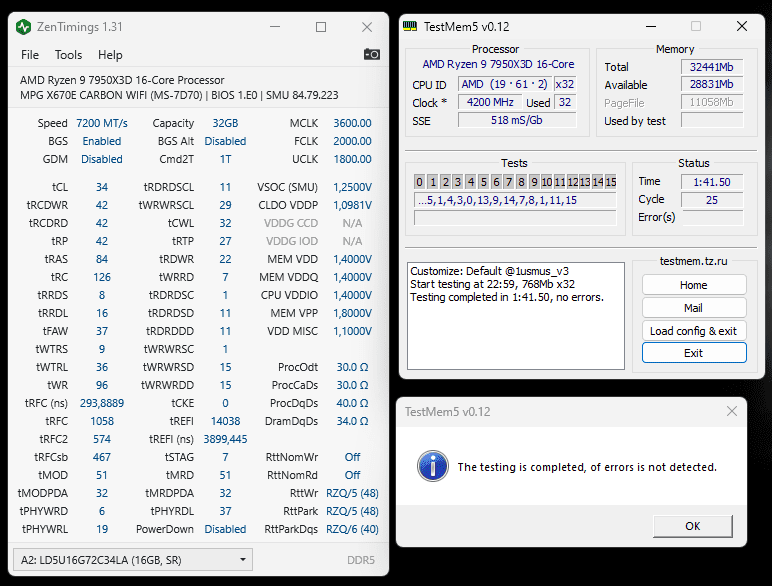Click the DramDqDs value 34.0 Ω
Viewport: 772px width, 586px height.
coord(352,422)
